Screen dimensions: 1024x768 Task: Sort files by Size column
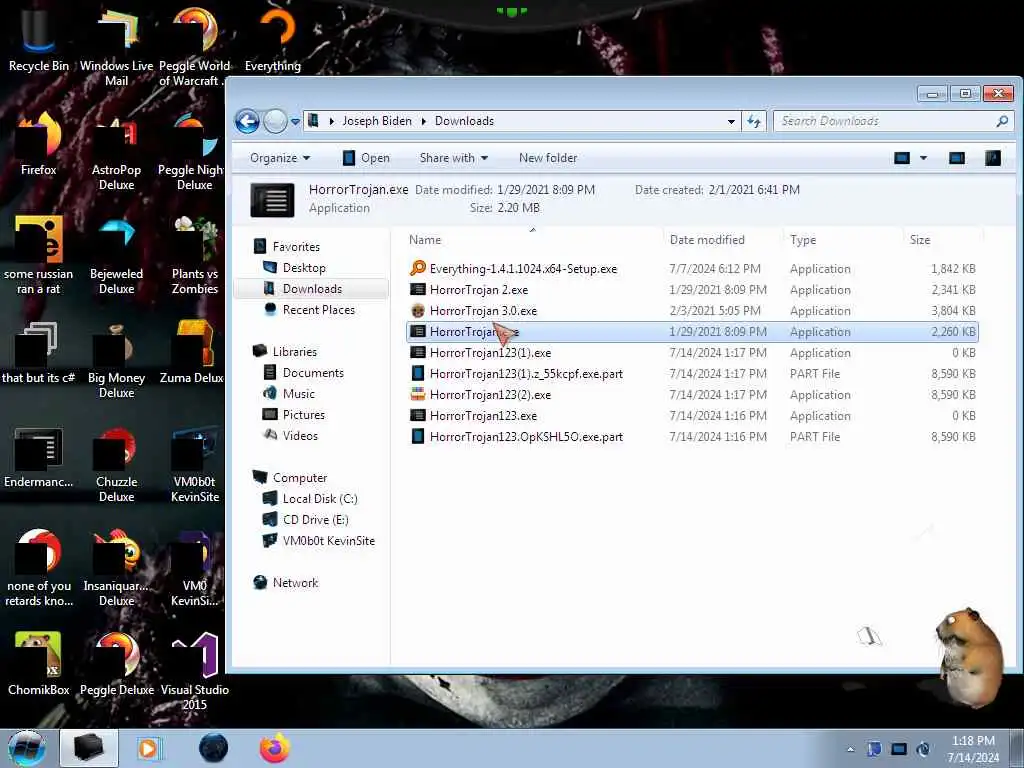(920, 240)
